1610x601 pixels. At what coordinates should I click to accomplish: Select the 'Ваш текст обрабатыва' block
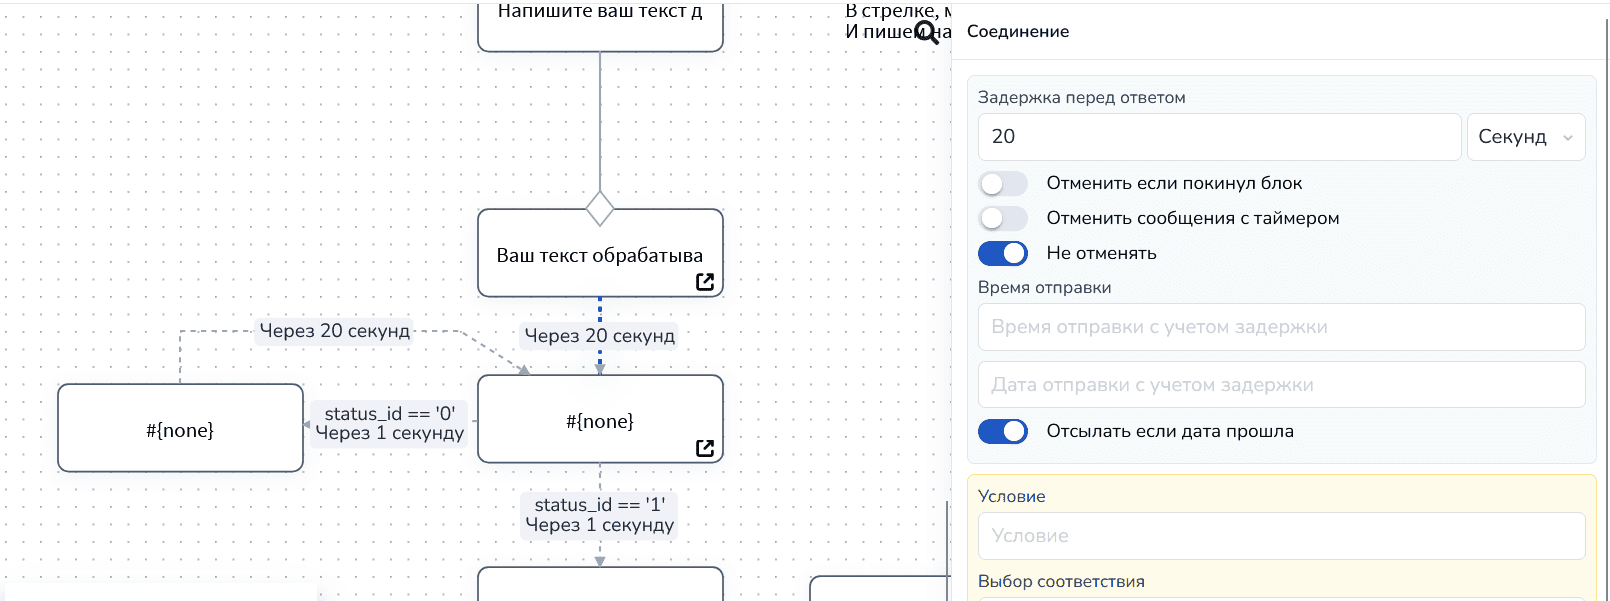(600, 254)
